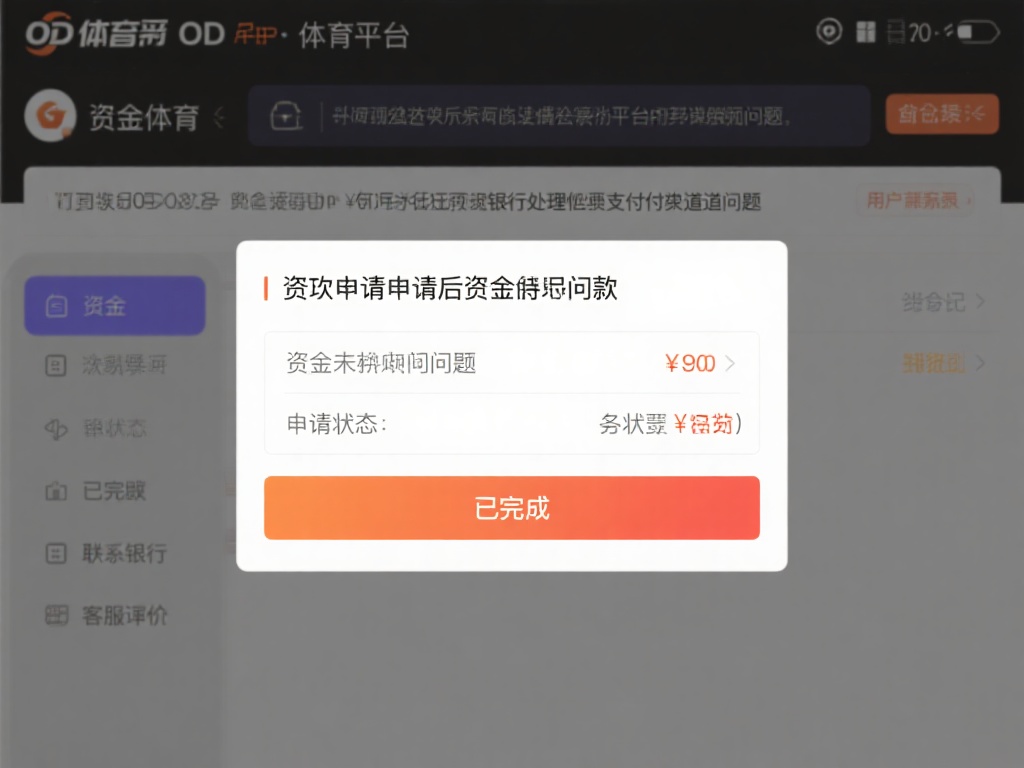This screenshot has width=1024, height=768.
Task: Switch to the 资金 sidebar tab
Action: [114, 305]
